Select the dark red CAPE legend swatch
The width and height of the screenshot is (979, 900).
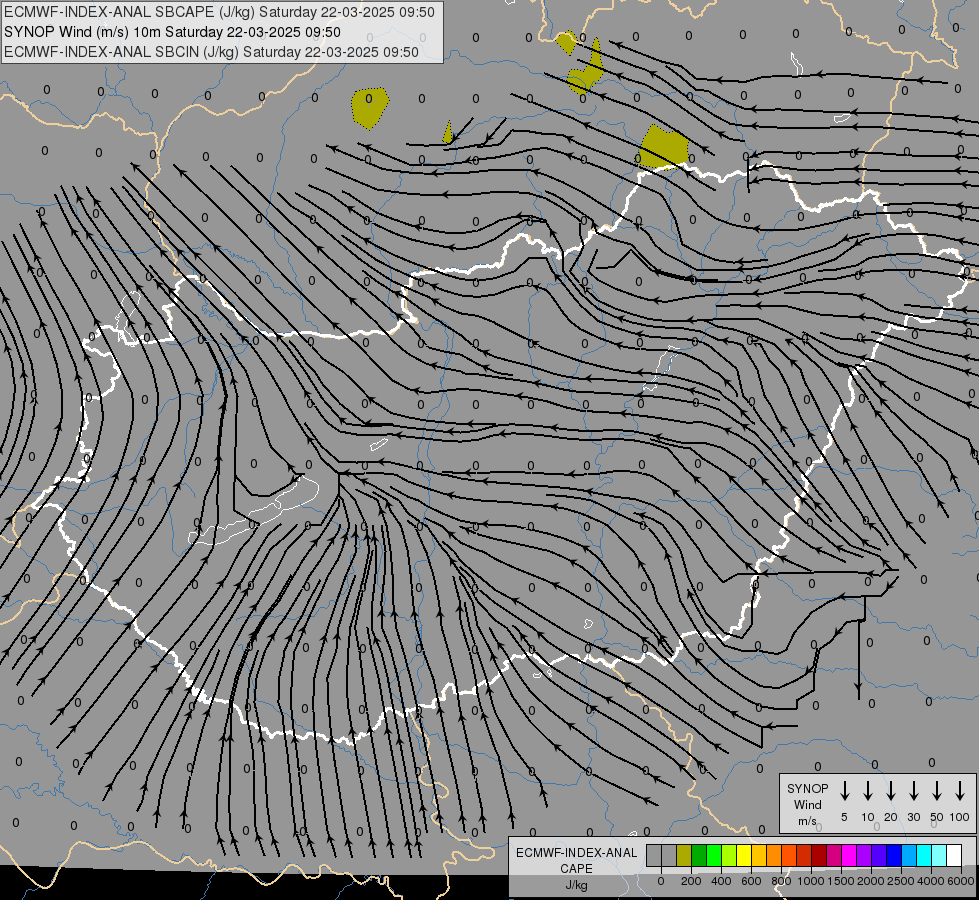pyautogui.click(x=819, y=856)
